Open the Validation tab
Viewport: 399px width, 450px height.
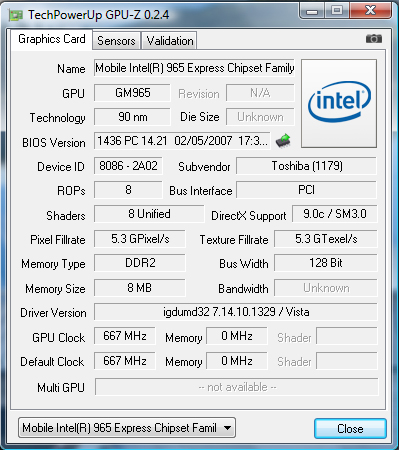(170, 41)
